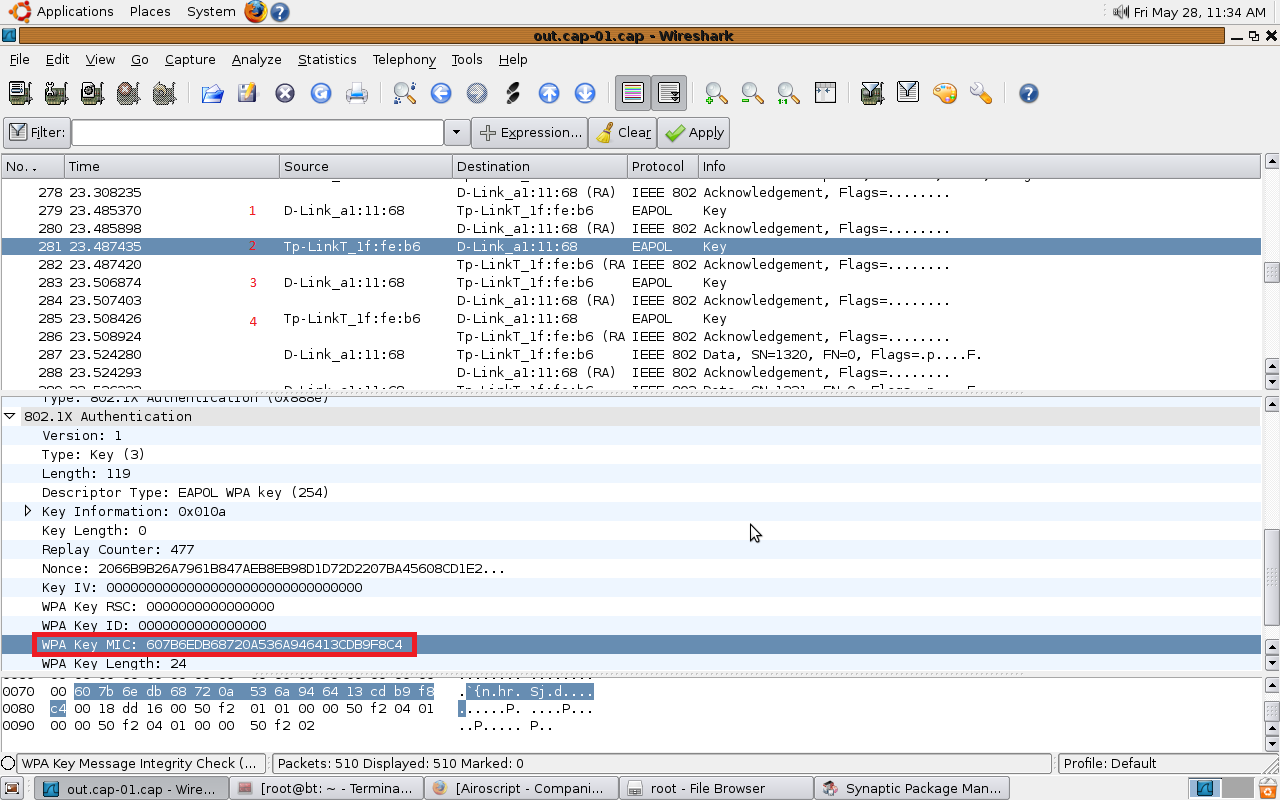
Task: Focus the display filter text field
Action: tap(257, 132)
